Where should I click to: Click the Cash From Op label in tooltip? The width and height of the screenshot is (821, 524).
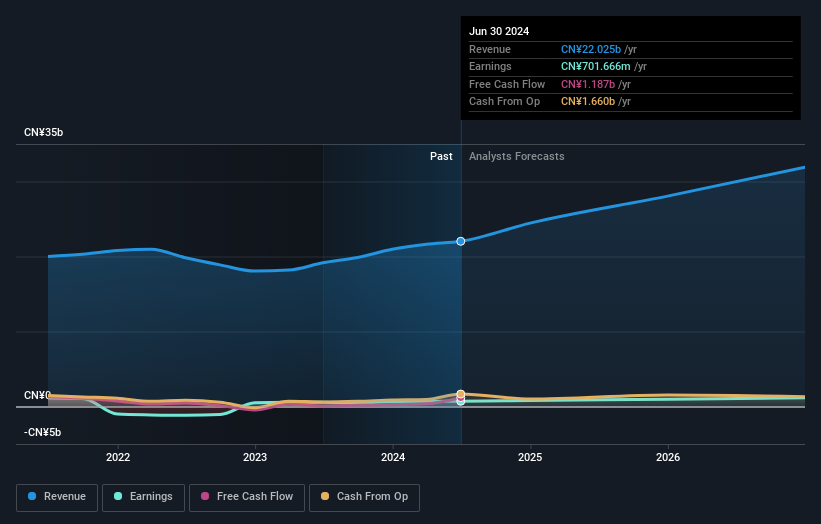coord(504,102)
